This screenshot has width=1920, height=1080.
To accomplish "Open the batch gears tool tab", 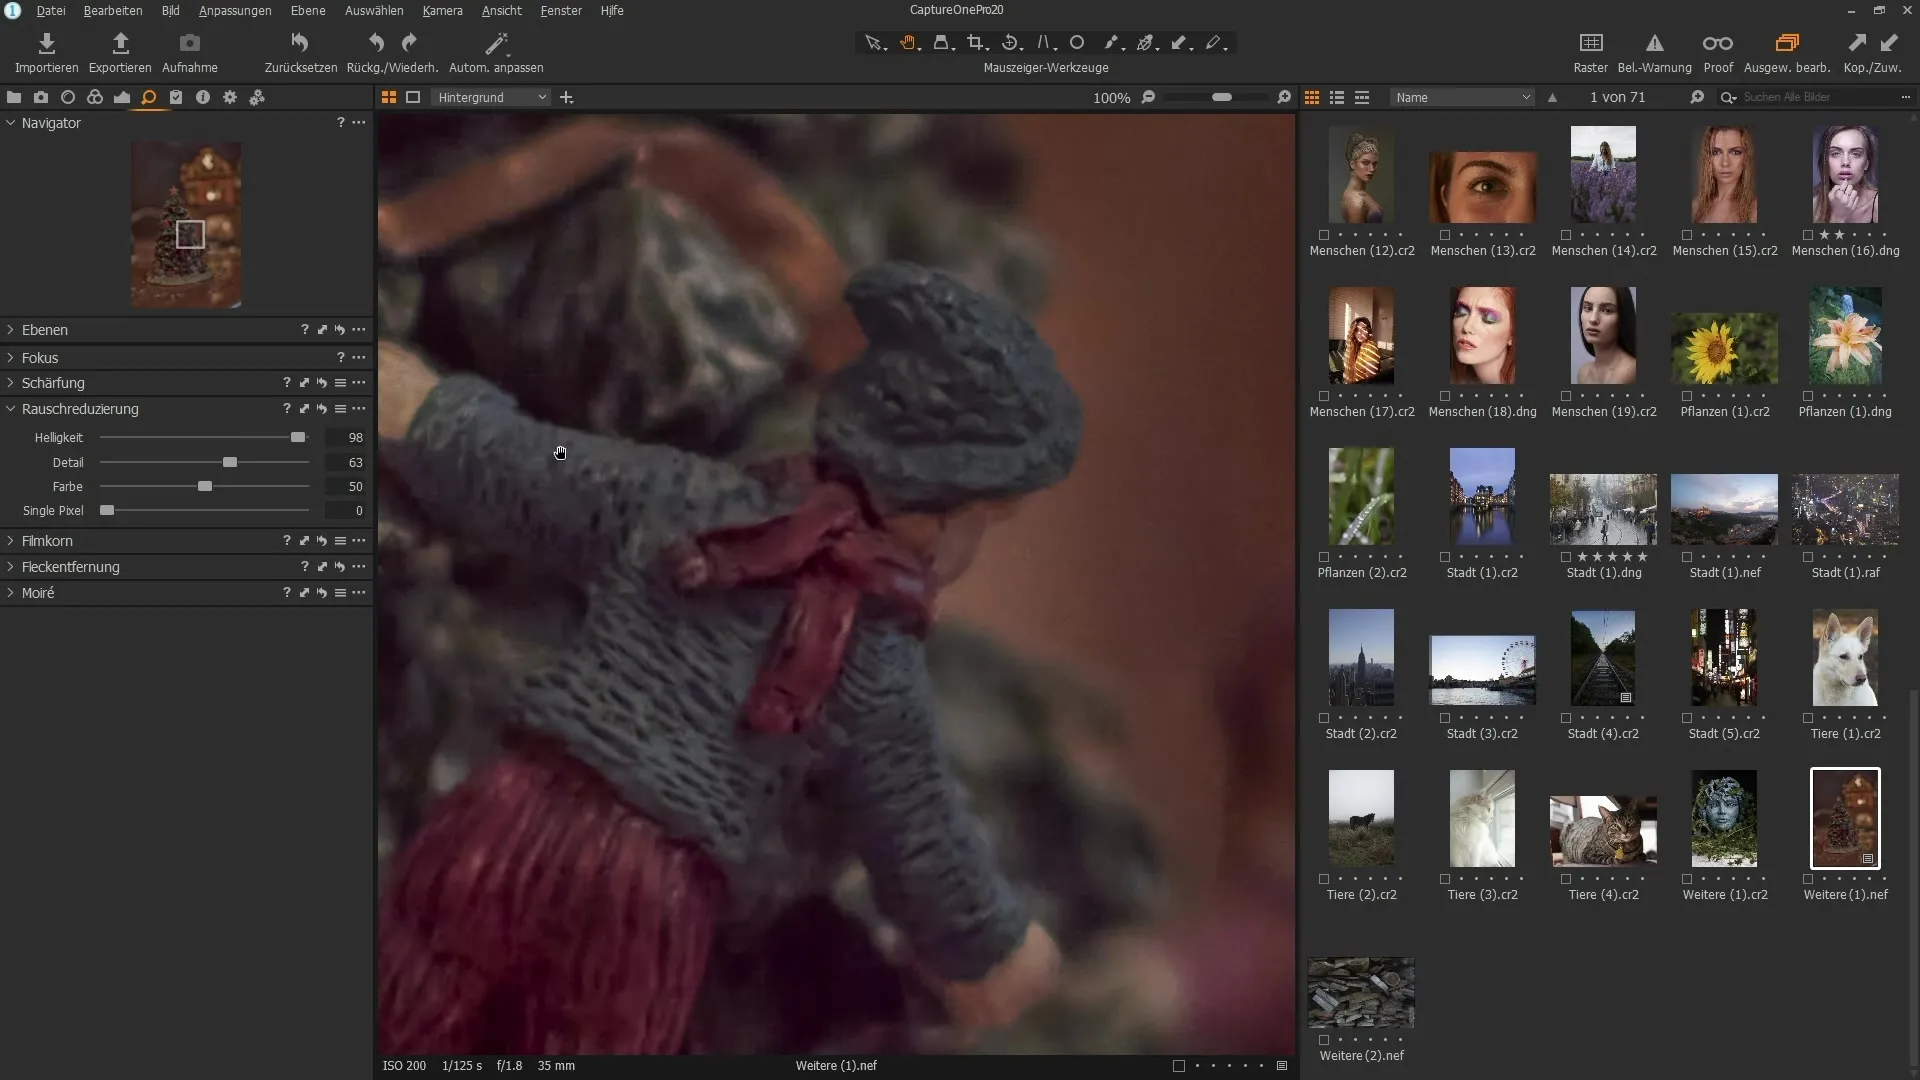I will (x=257, y=97).
